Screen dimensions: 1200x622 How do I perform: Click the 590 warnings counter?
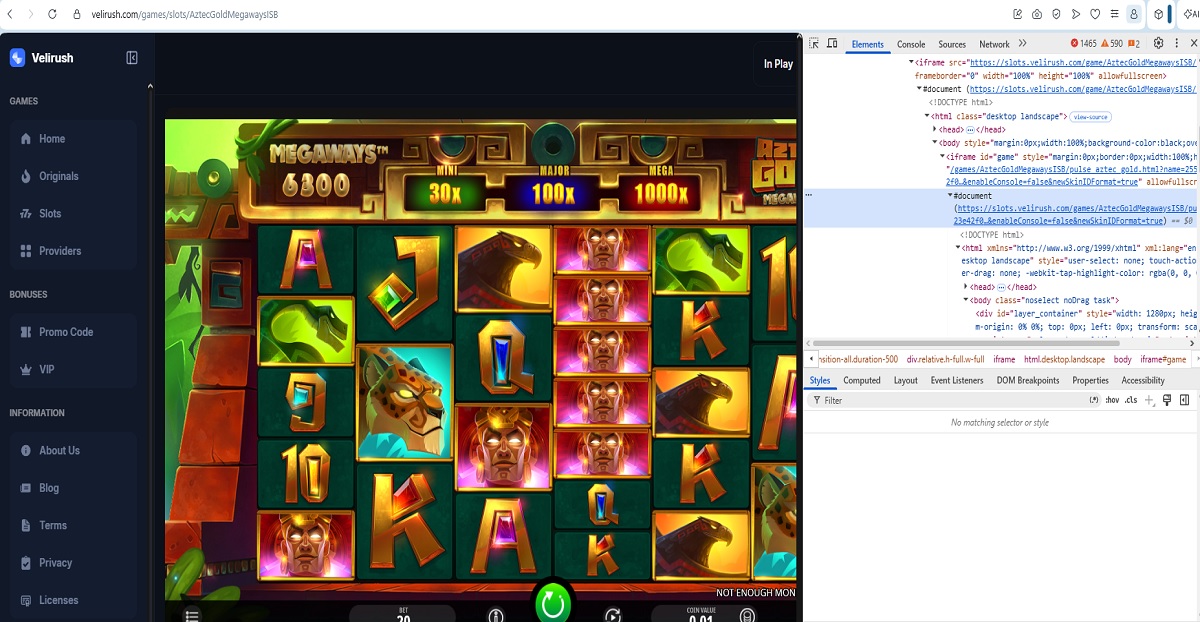coord(1112,44)
